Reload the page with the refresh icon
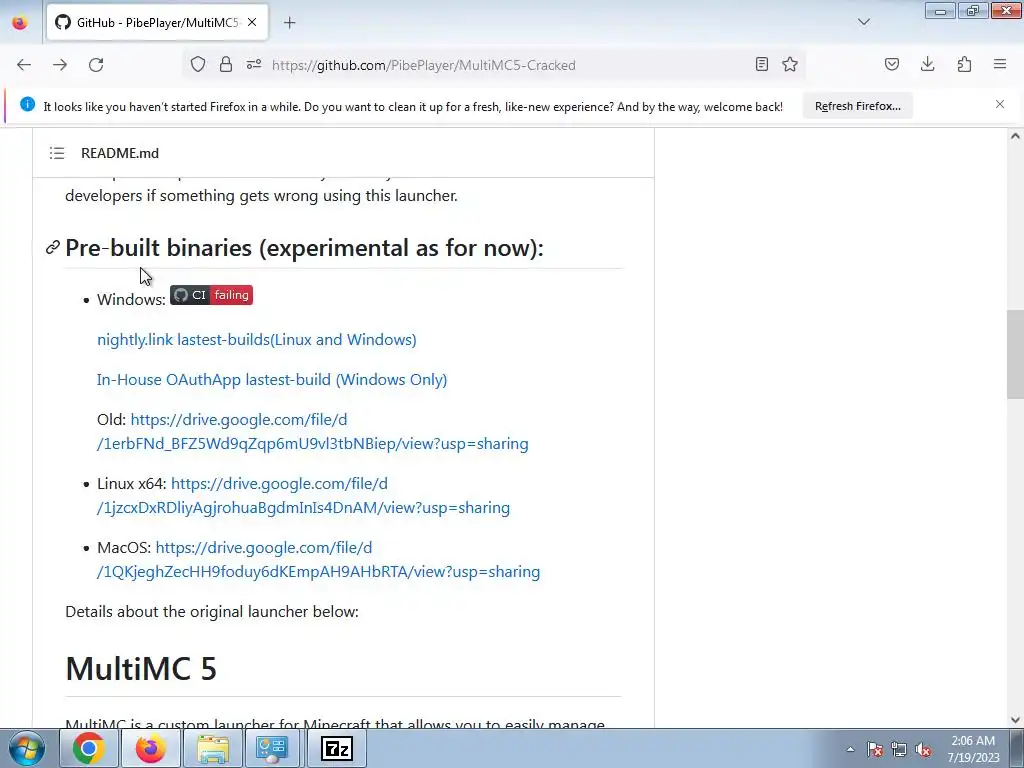Screen dimensions: 1024x768 (x=96, y=65)
